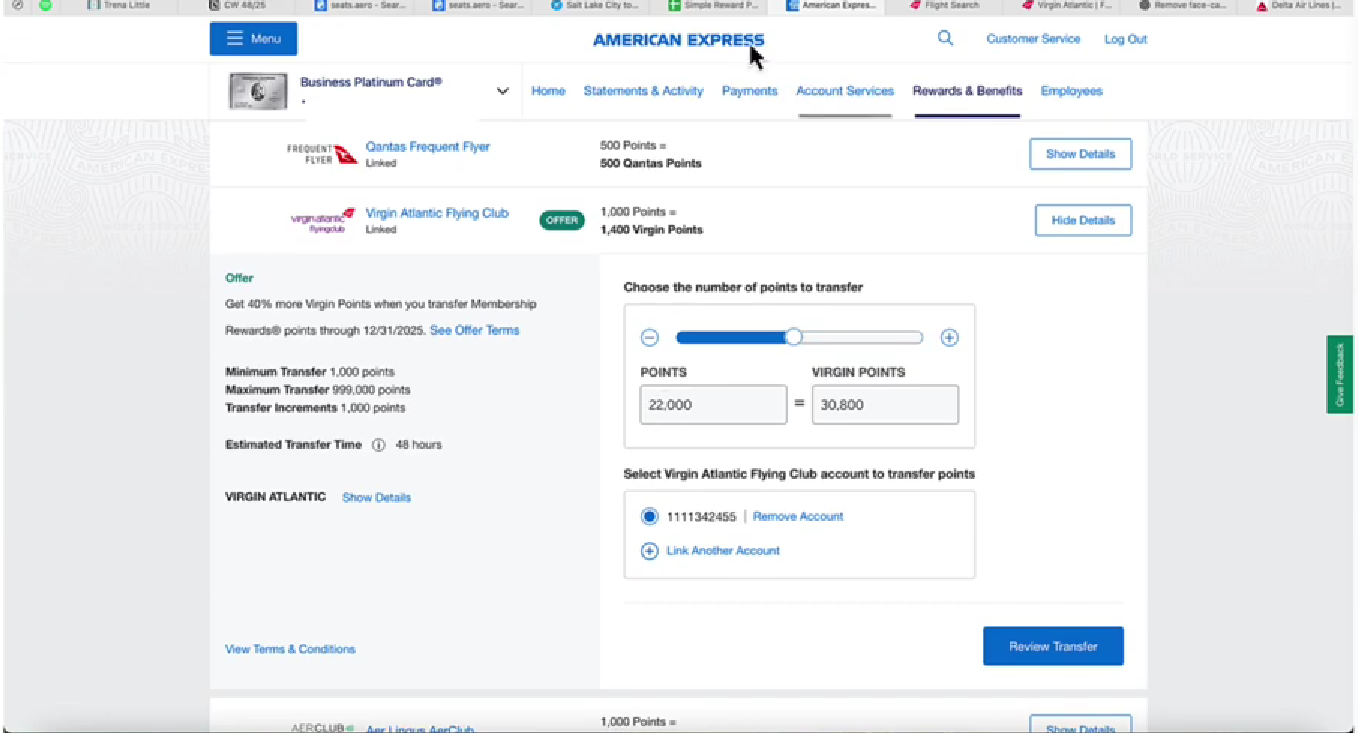Switch to the Delta Air Lines browser tab
Screen dimensions: 1358x733
tap(1298, 6)
